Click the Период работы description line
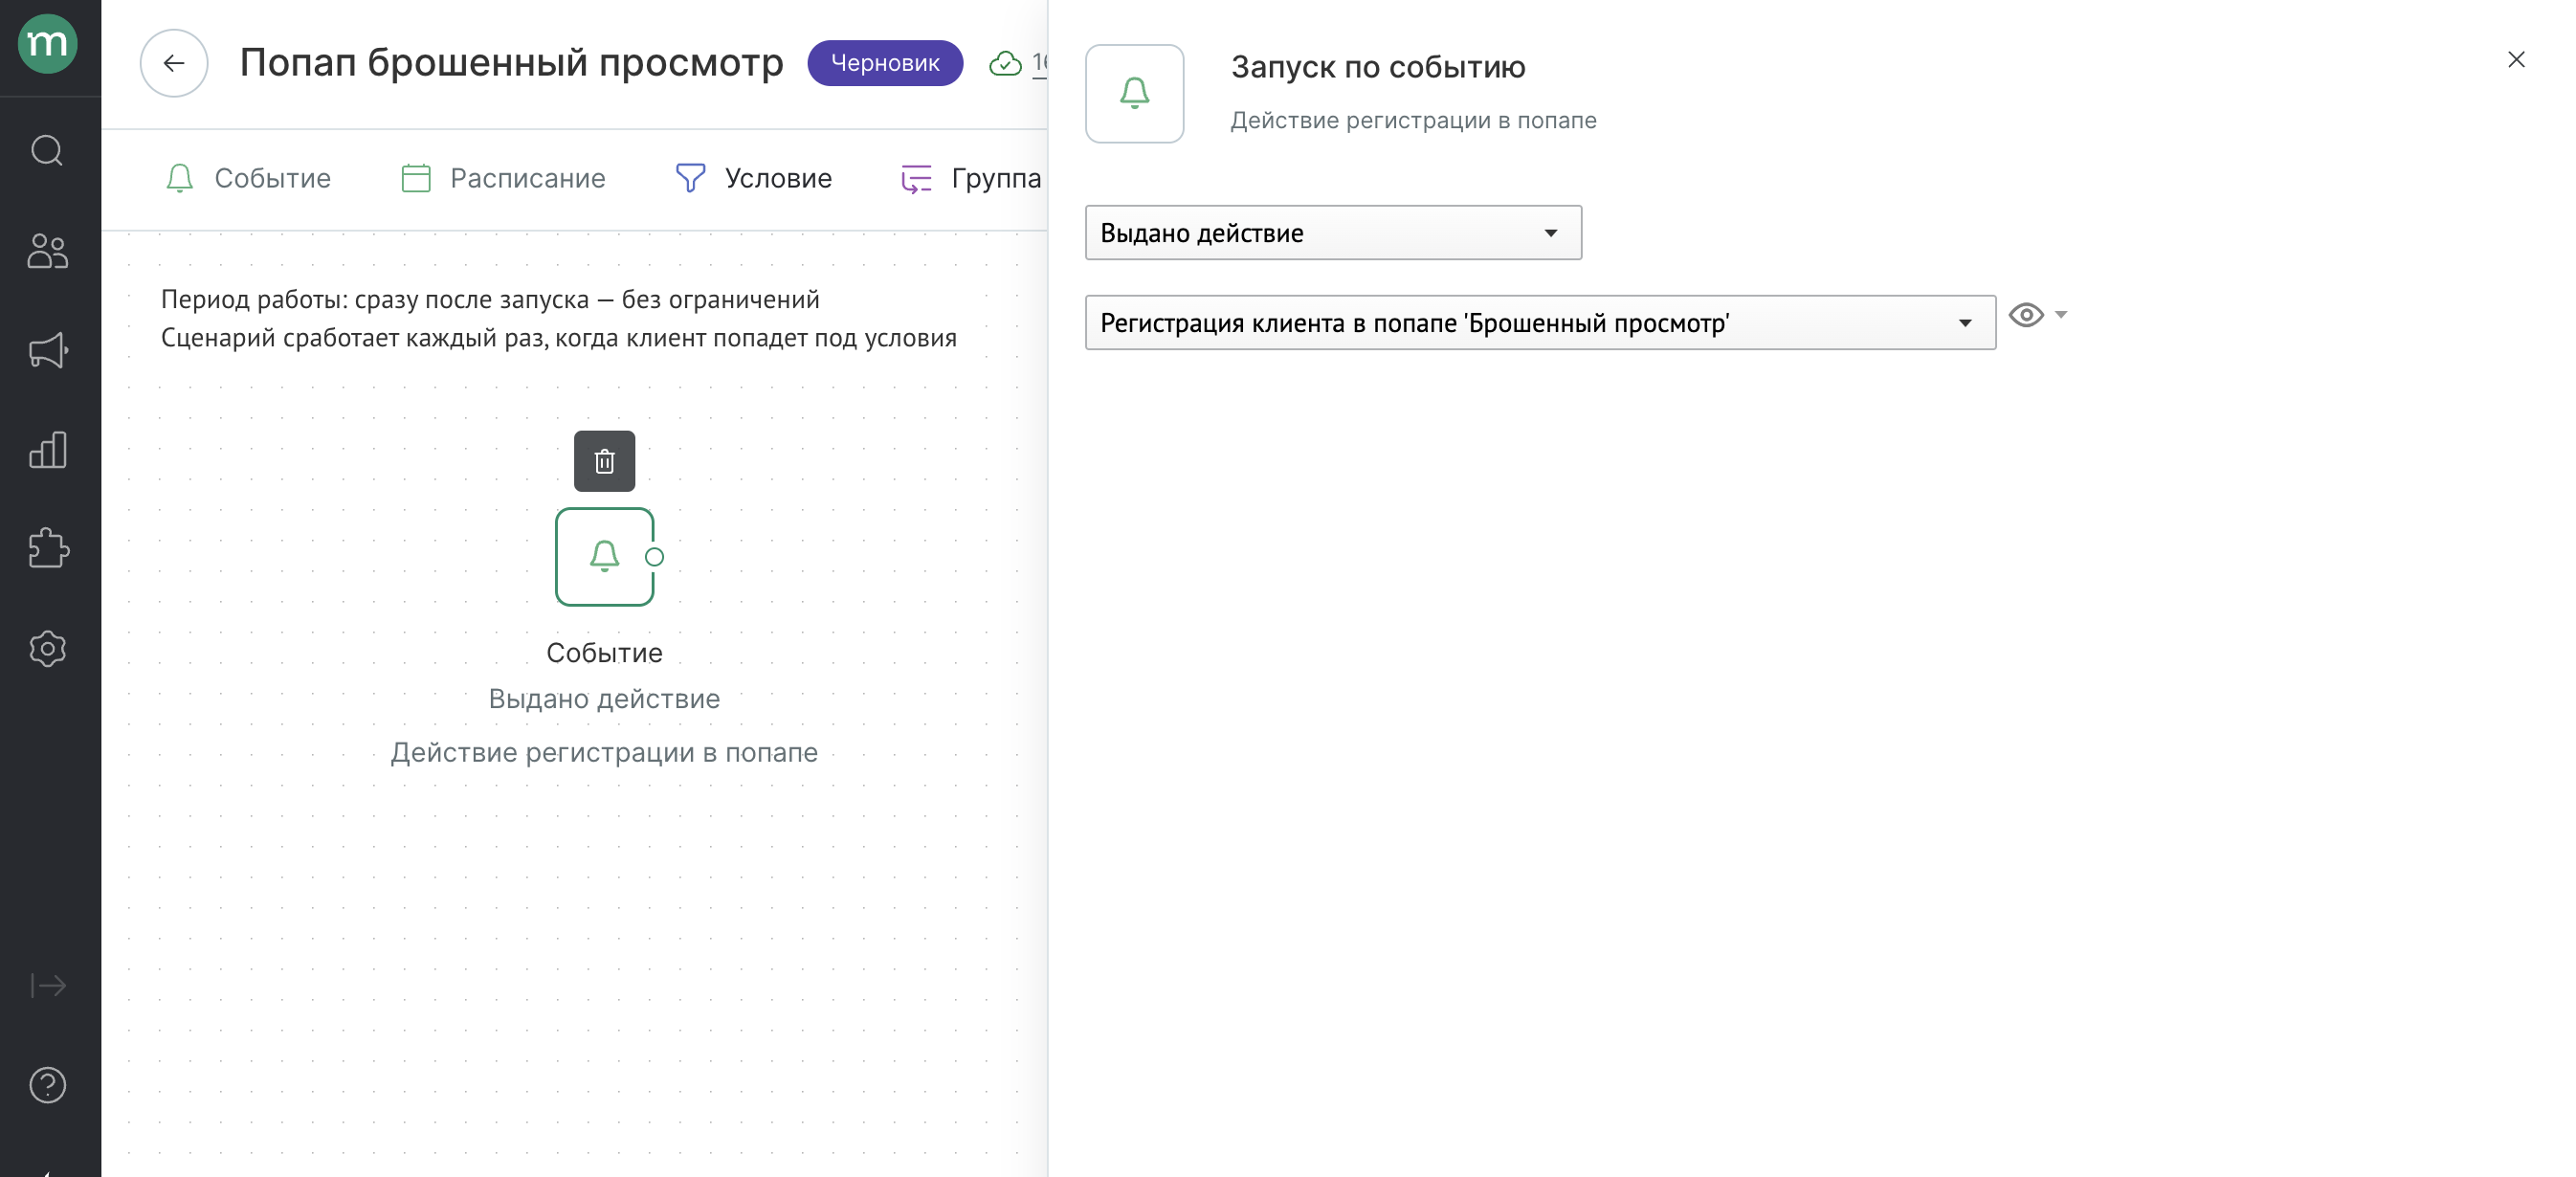The image size is (2576, 1177). (490, 300)
